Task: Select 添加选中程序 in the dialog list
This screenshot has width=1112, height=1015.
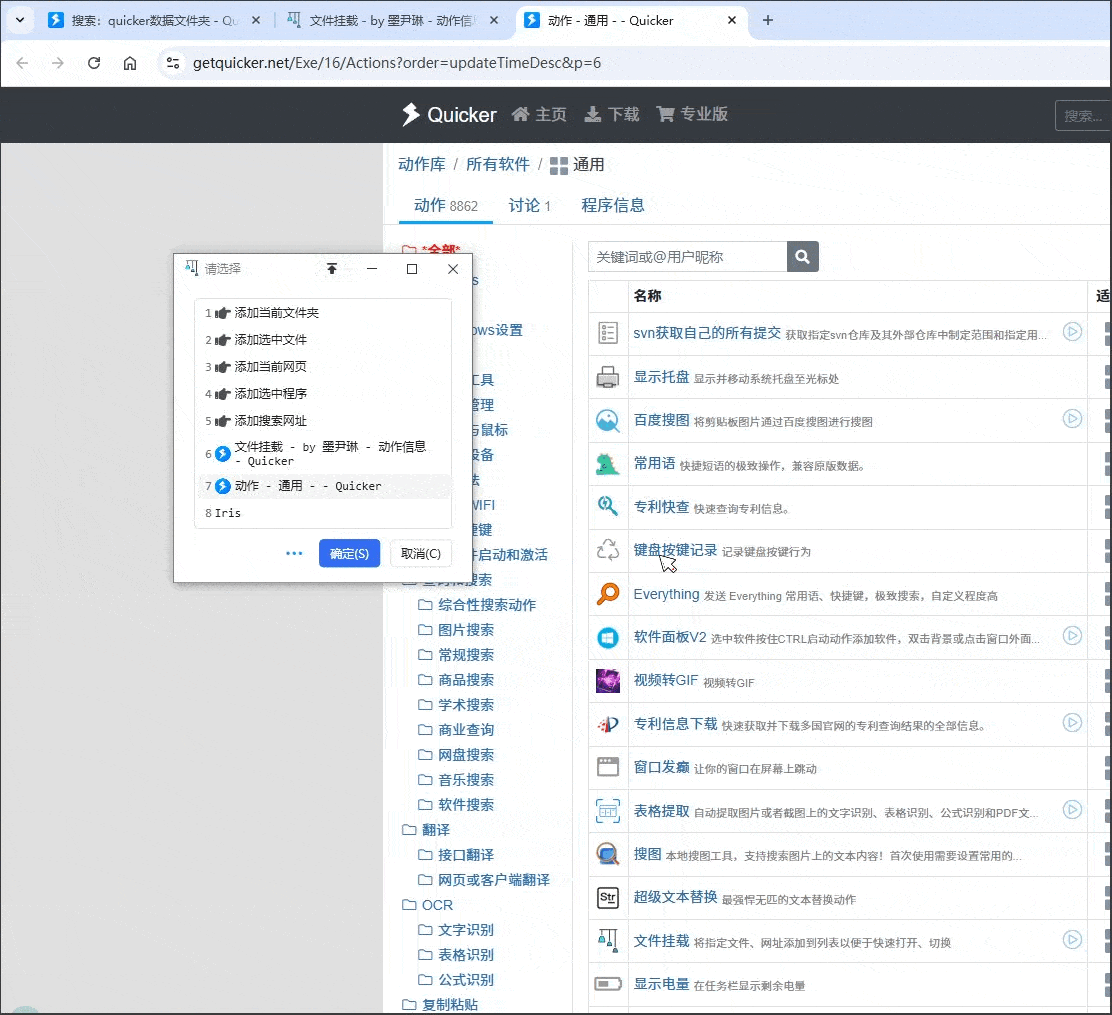Action: pos(323,394)
